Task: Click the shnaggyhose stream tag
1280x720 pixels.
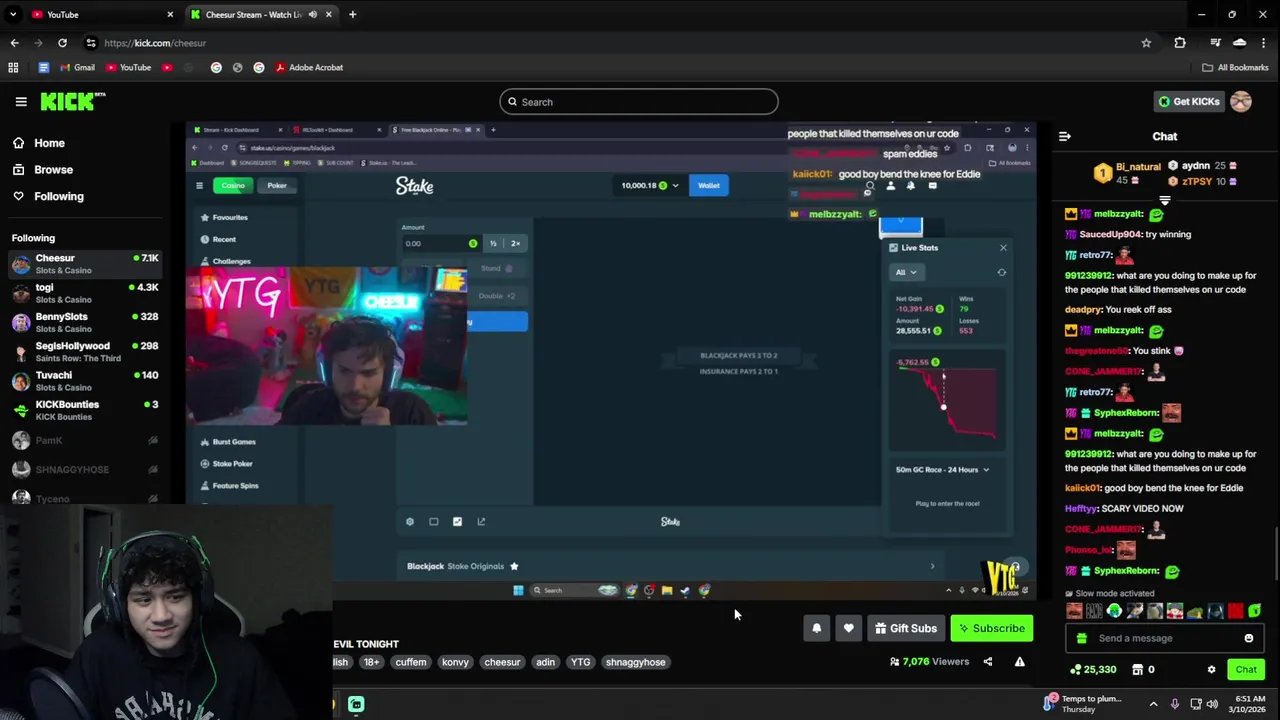Action: tap(635, 662)
